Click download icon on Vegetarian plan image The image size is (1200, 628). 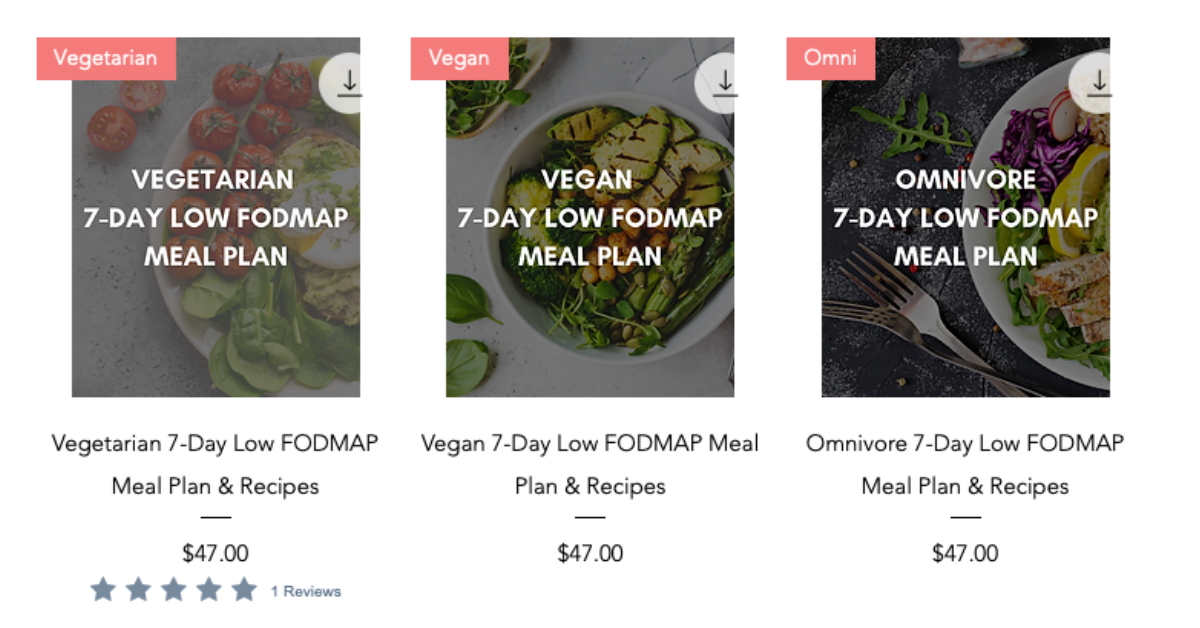[x=349, y=83]
